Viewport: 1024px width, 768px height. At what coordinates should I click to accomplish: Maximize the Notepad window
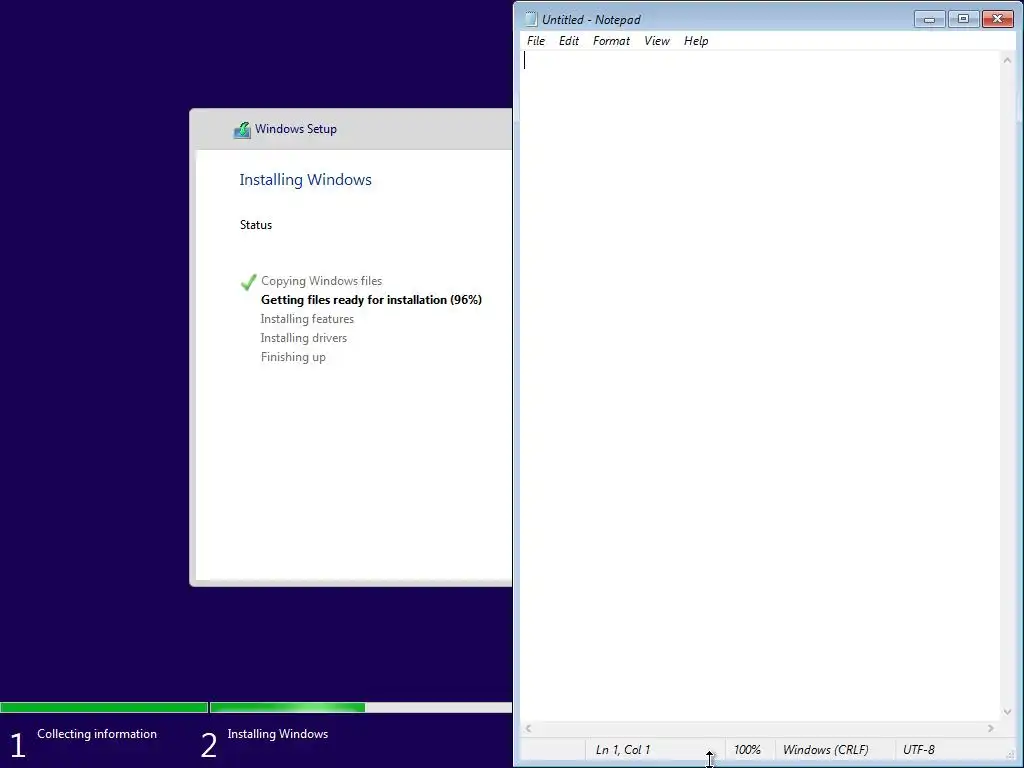pyautogui.click(x=963, y=19)
